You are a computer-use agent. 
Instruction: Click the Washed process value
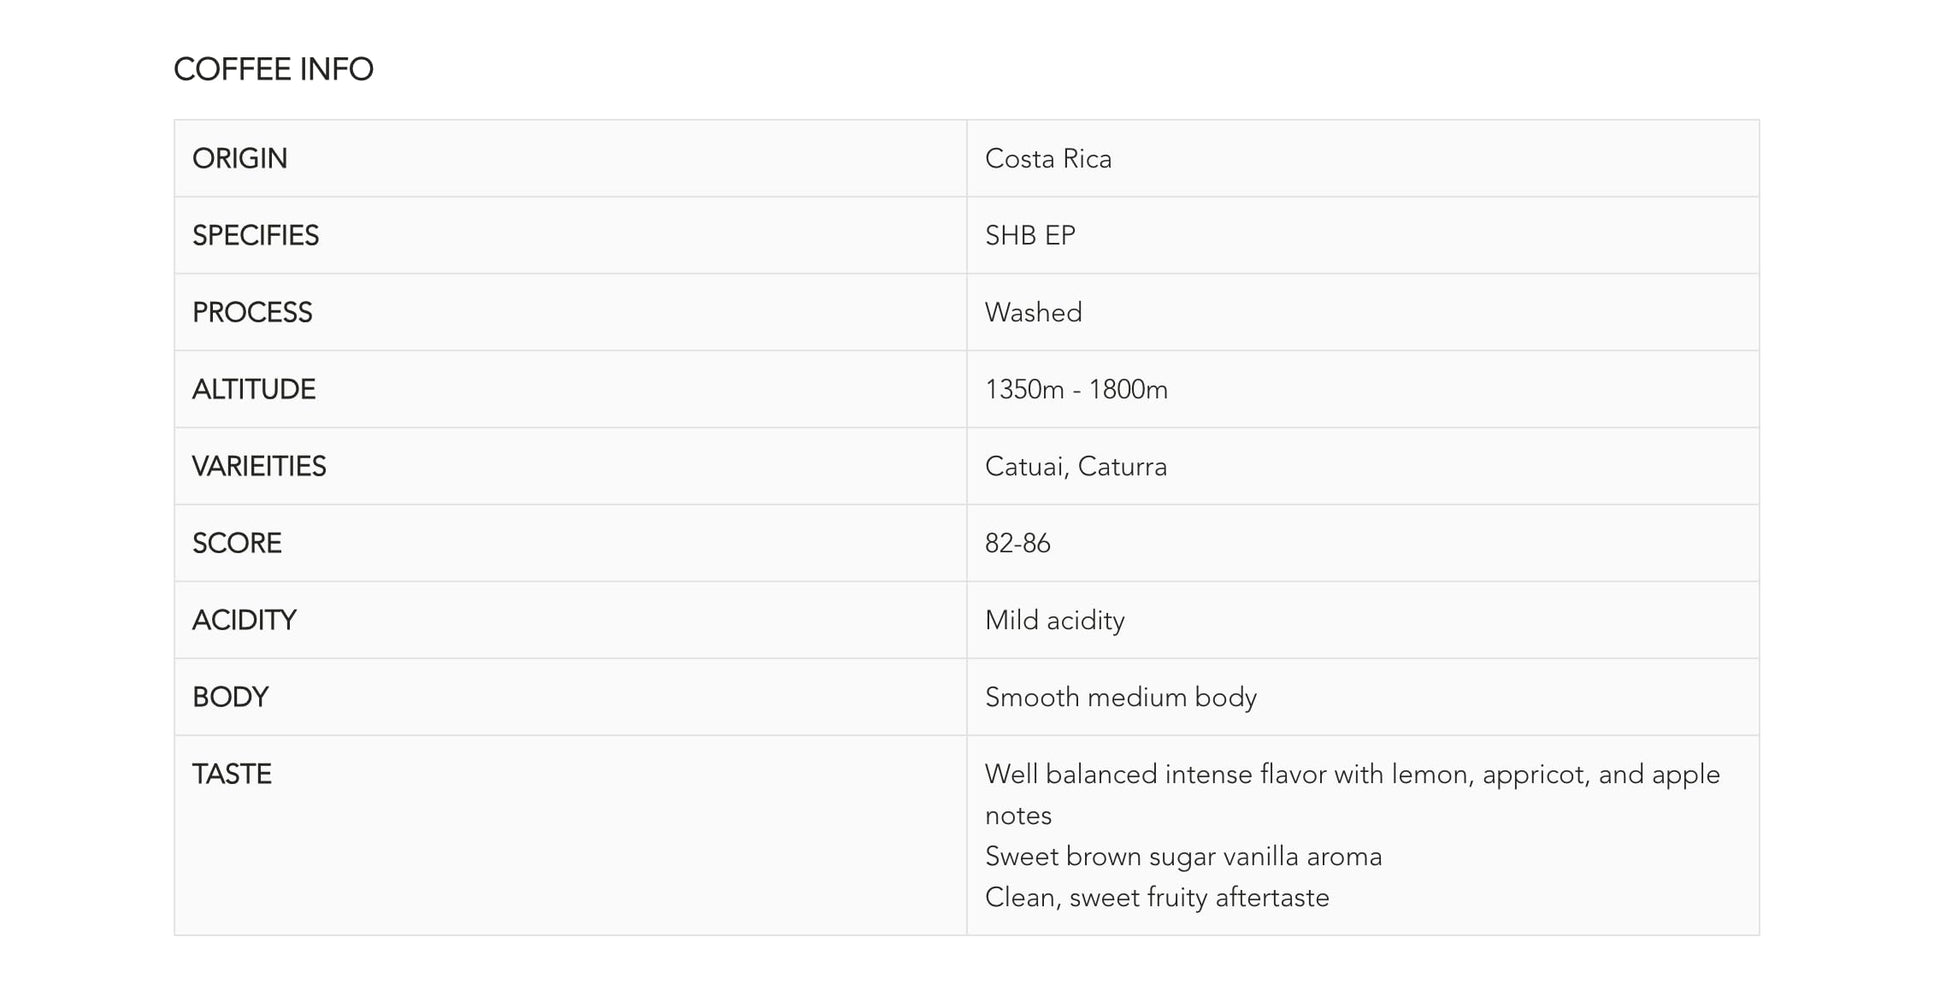click(x=1033, y=312)
